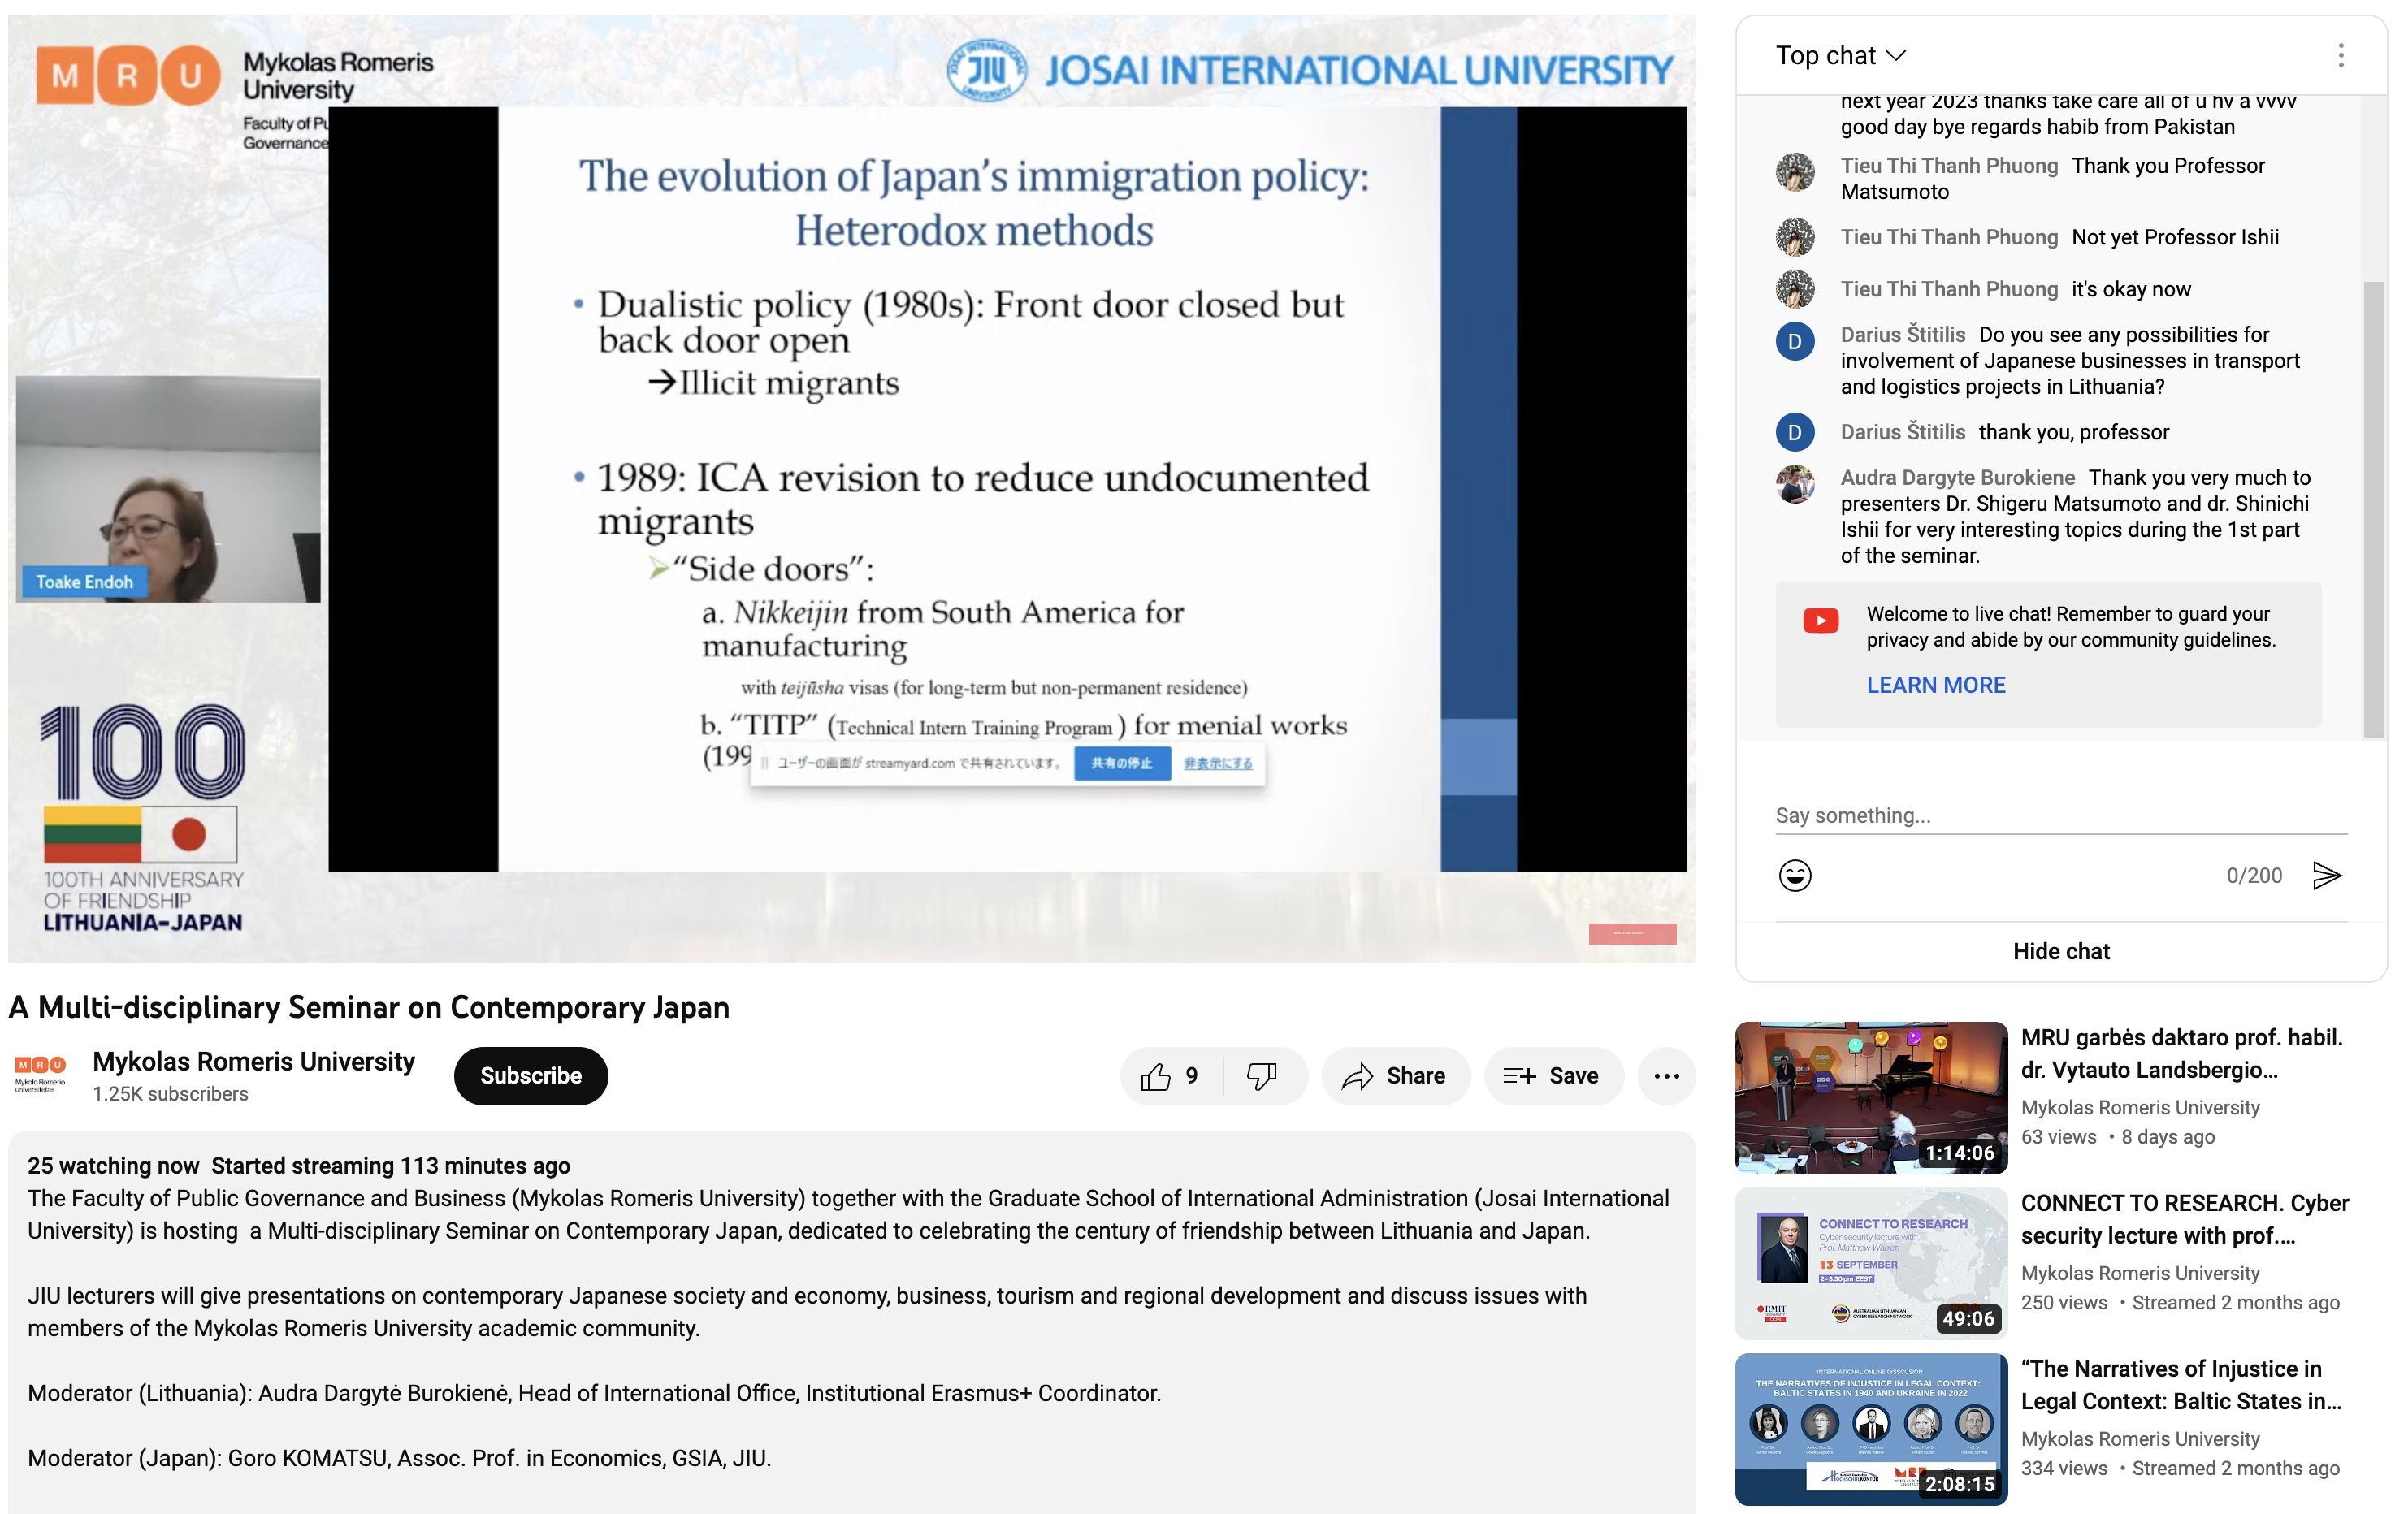Open Mykolas Romeris University channel avatar
The height and width of the screenshot is (1514, 2408).
coord(40,1075)
